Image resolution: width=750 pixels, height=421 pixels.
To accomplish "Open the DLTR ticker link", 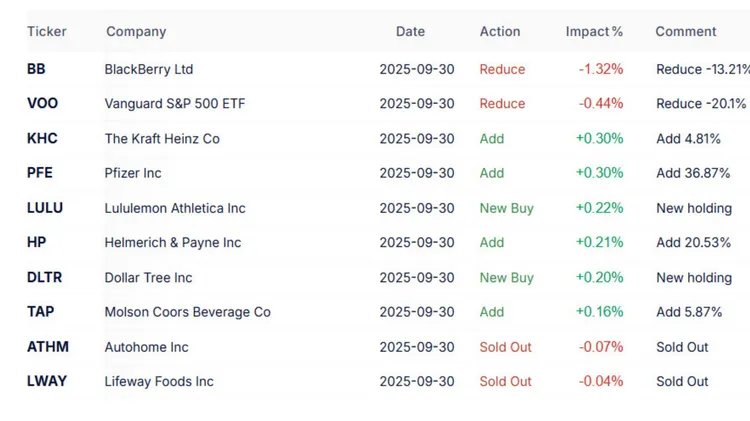I will 44,277.
